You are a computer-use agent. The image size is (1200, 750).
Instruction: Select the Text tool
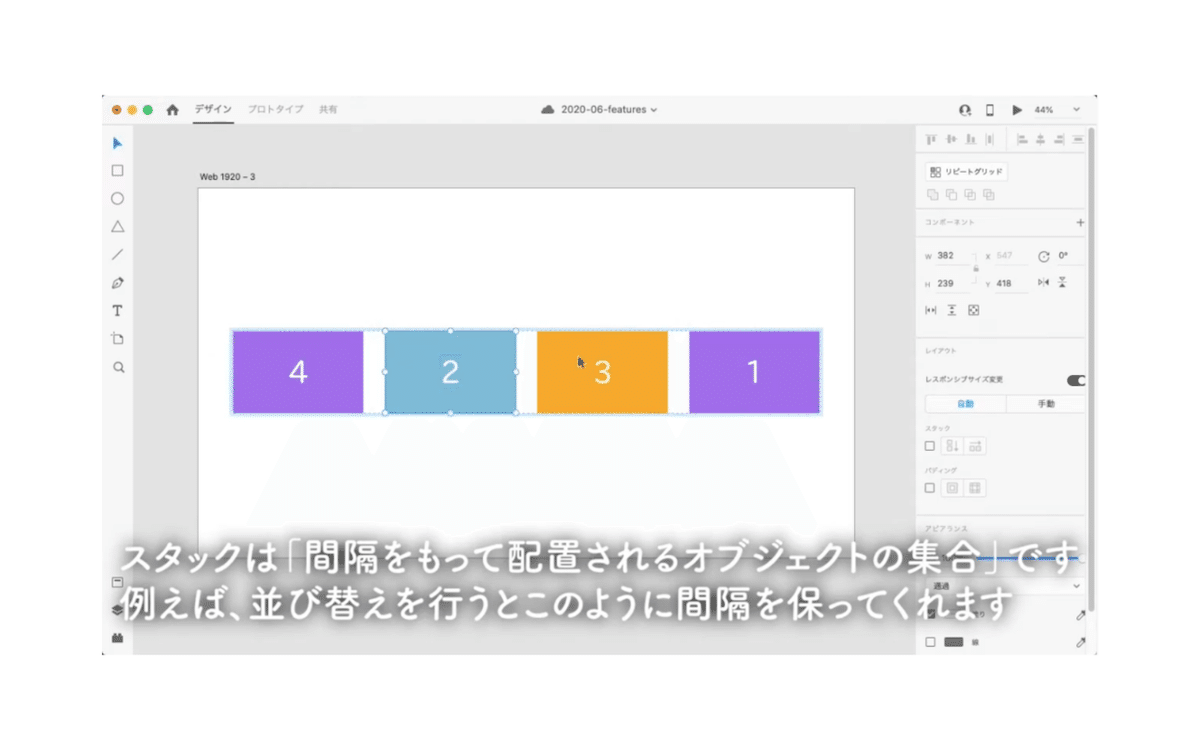(117, 311)
